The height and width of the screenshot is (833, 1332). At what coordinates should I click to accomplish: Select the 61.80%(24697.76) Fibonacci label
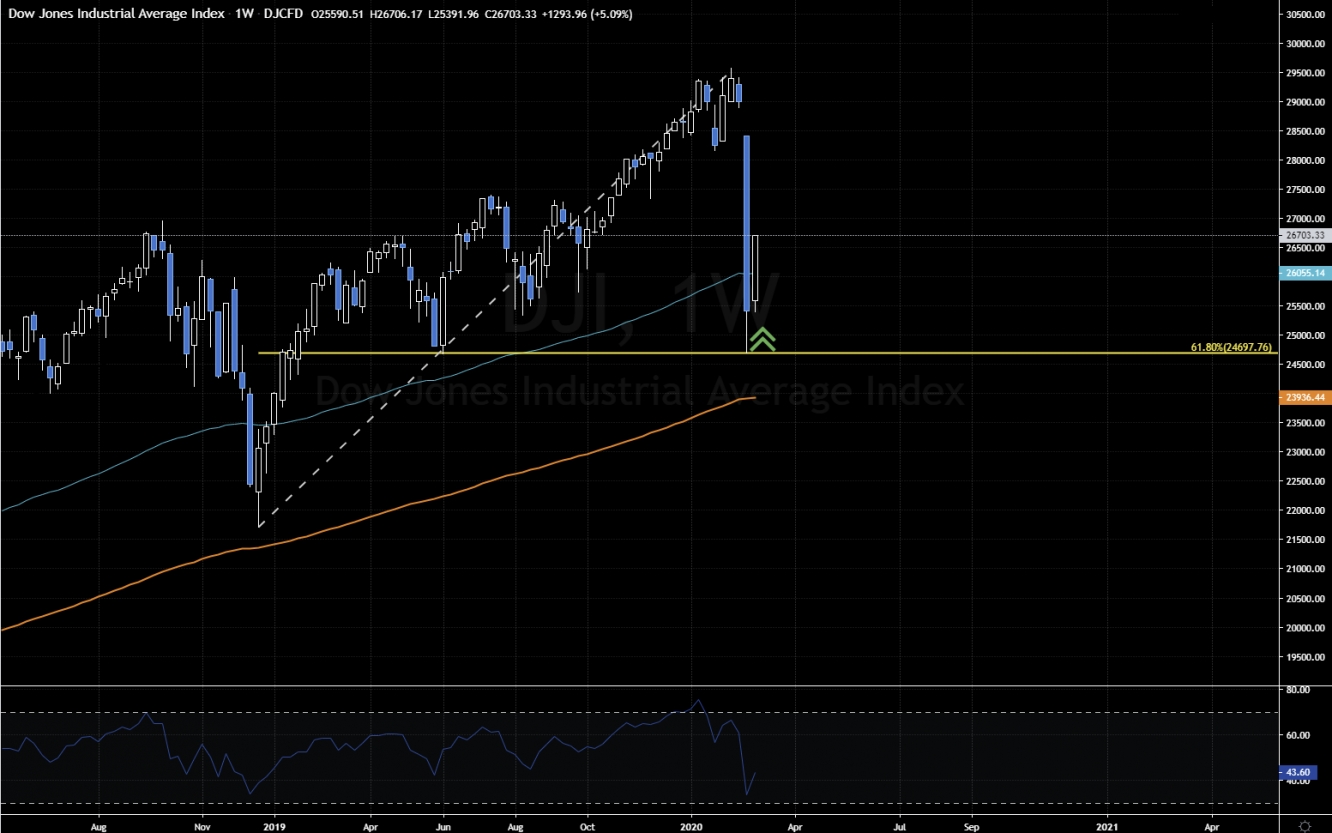click(1231, 347)
